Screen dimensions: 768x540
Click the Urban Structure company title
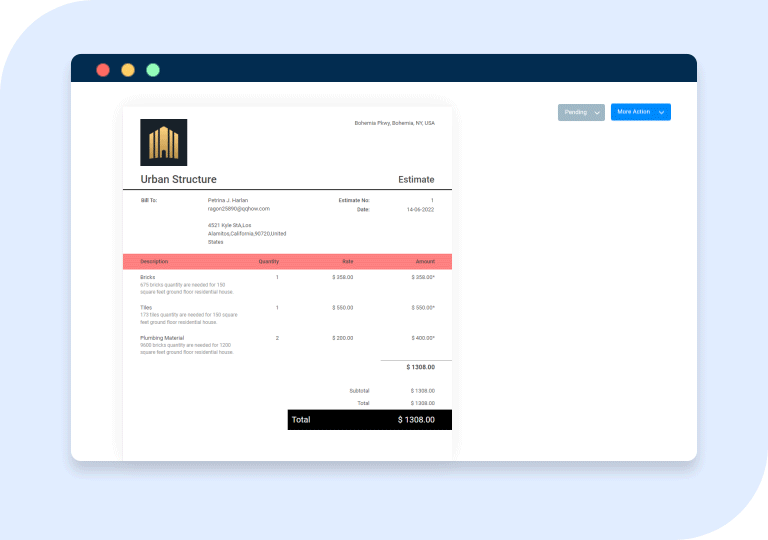[178, 180]
